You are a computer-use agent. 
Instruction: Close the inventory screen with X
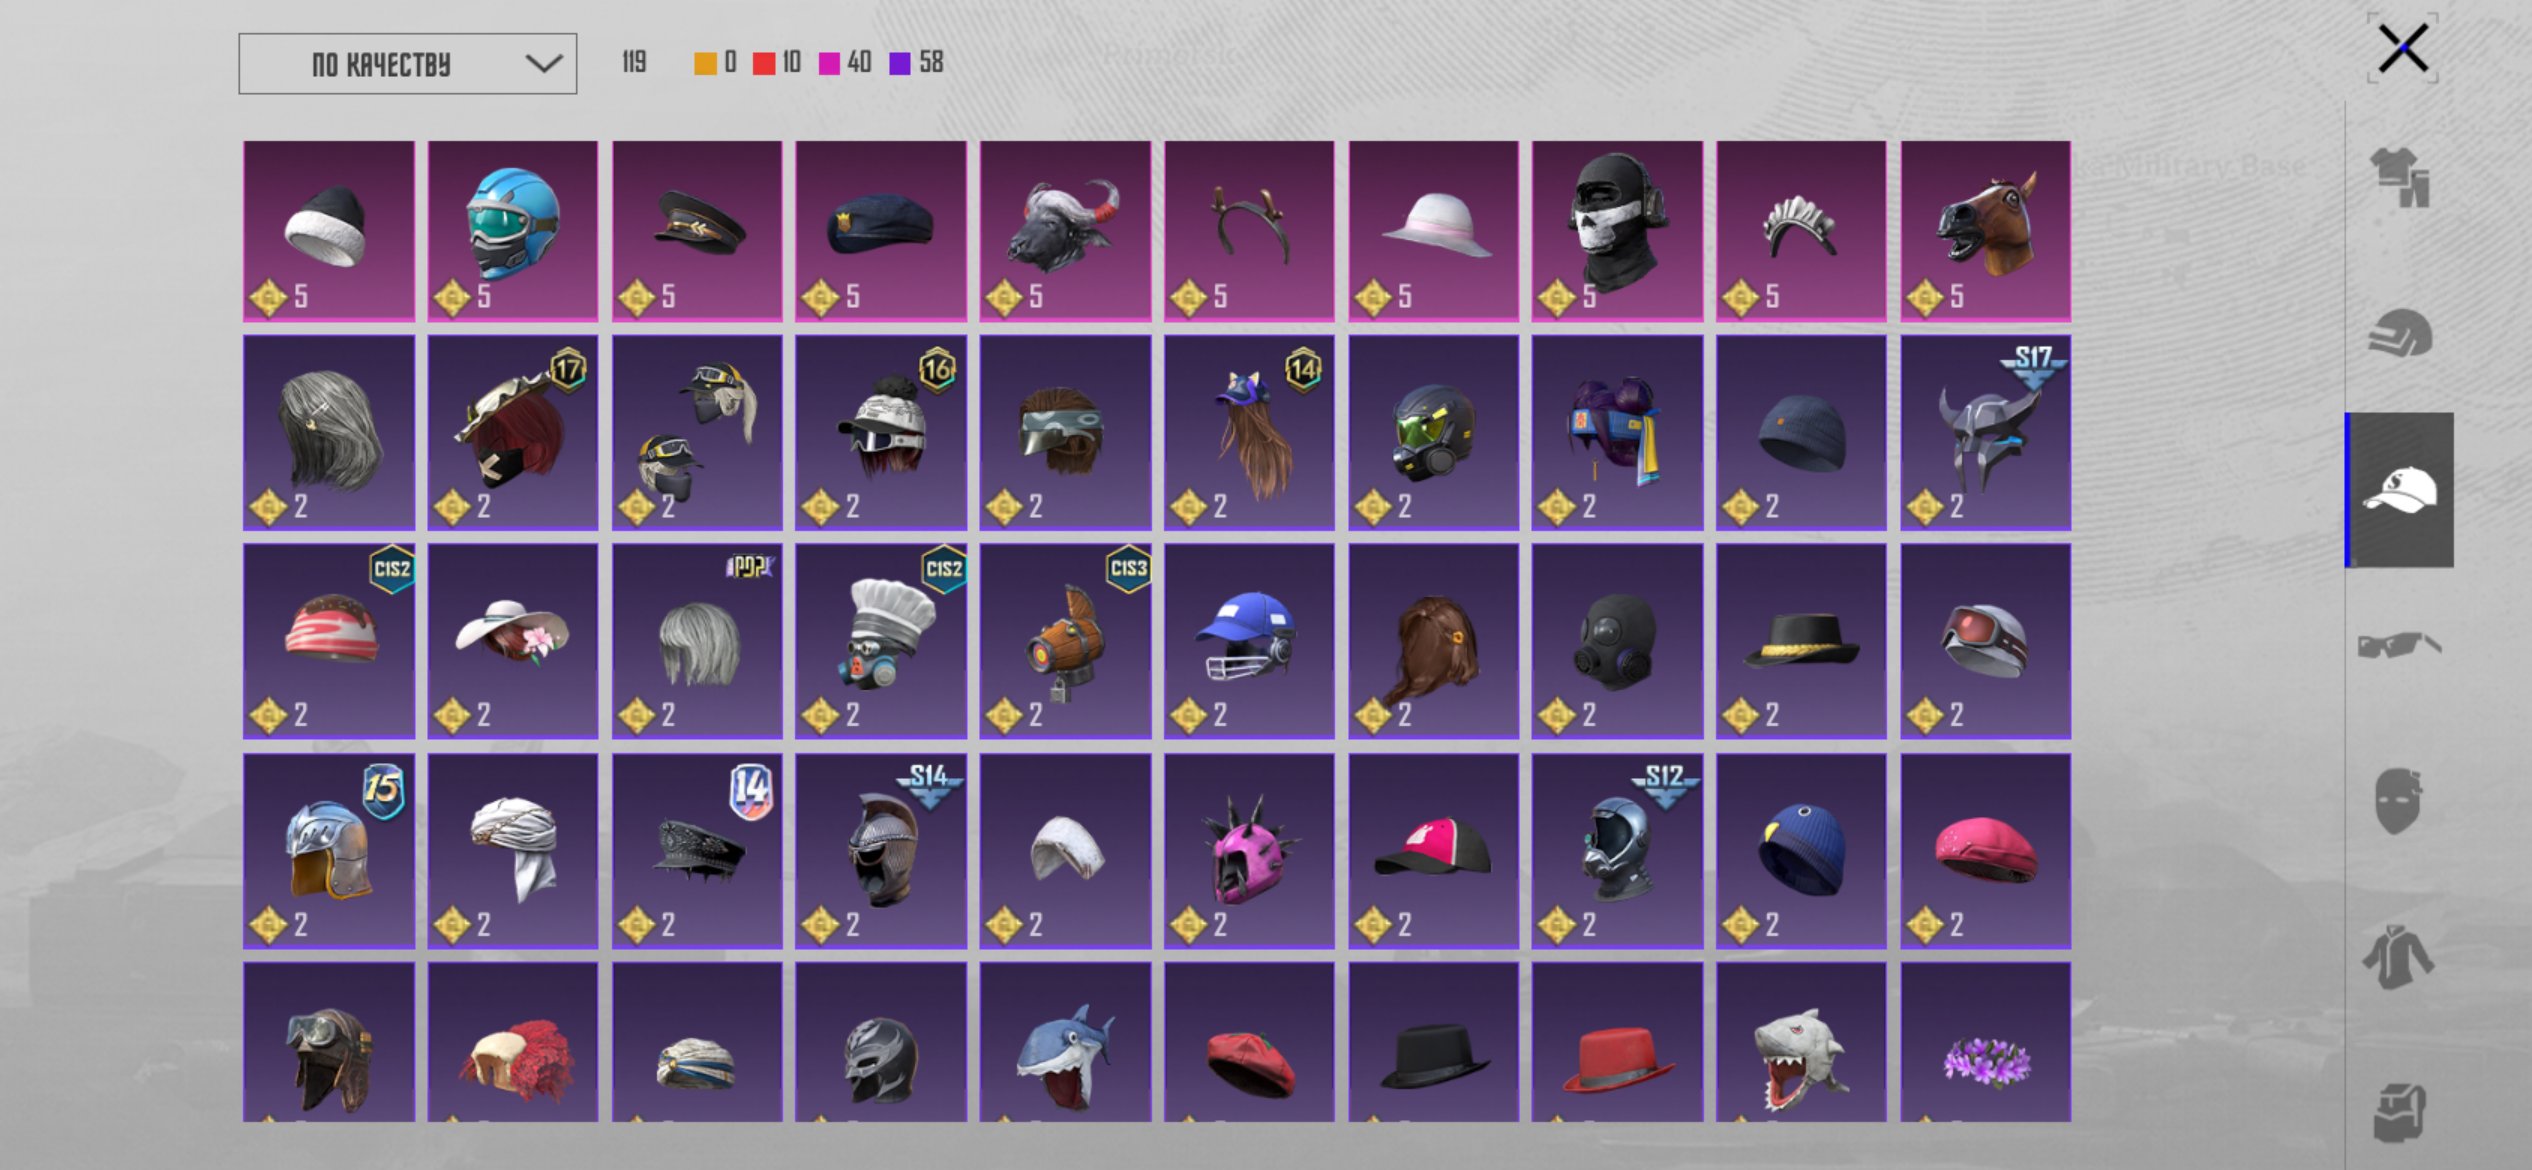click(2403, 48)
